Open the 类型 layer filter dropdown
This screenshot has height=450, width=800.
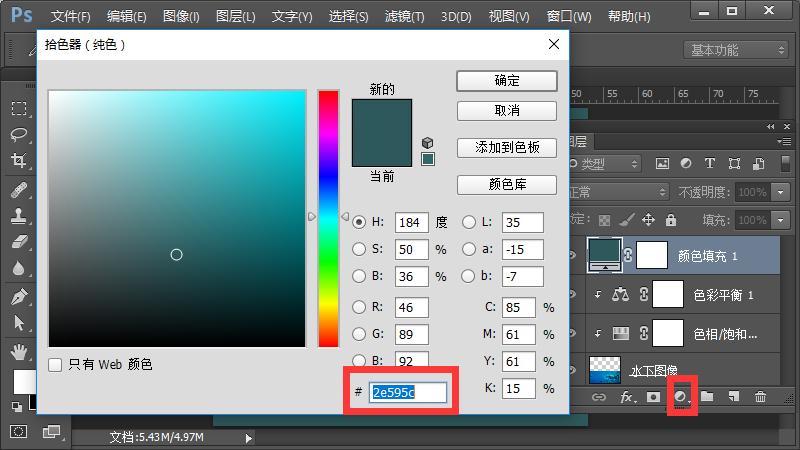(605, 164)
